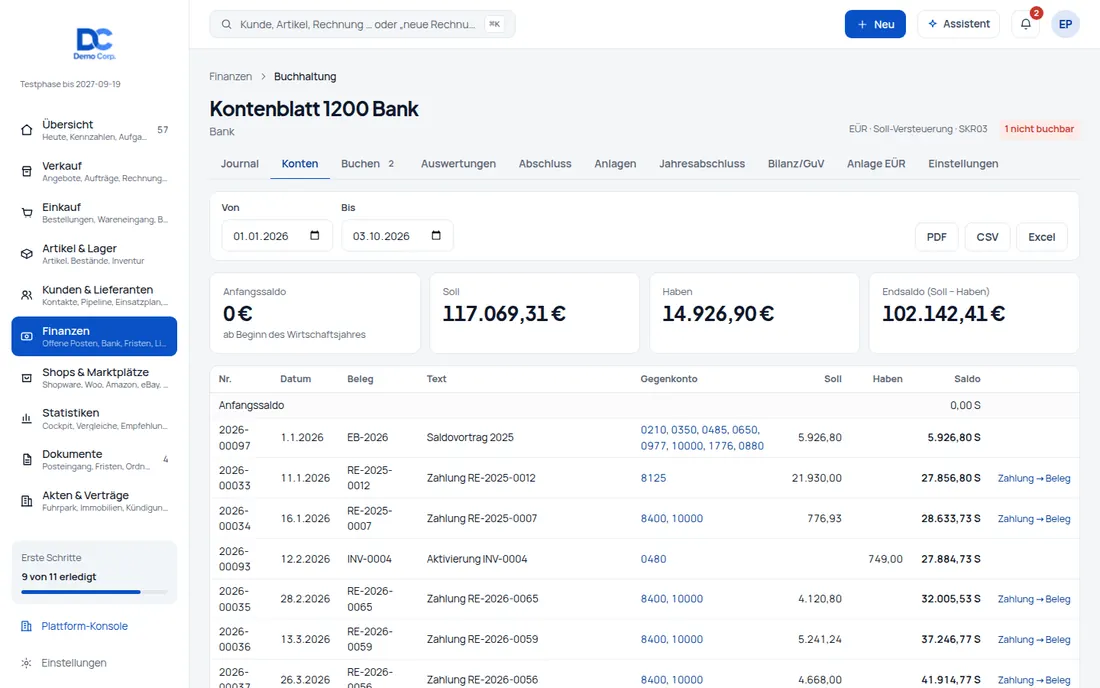
Task: Select the Konten tab
Action: 300,163
